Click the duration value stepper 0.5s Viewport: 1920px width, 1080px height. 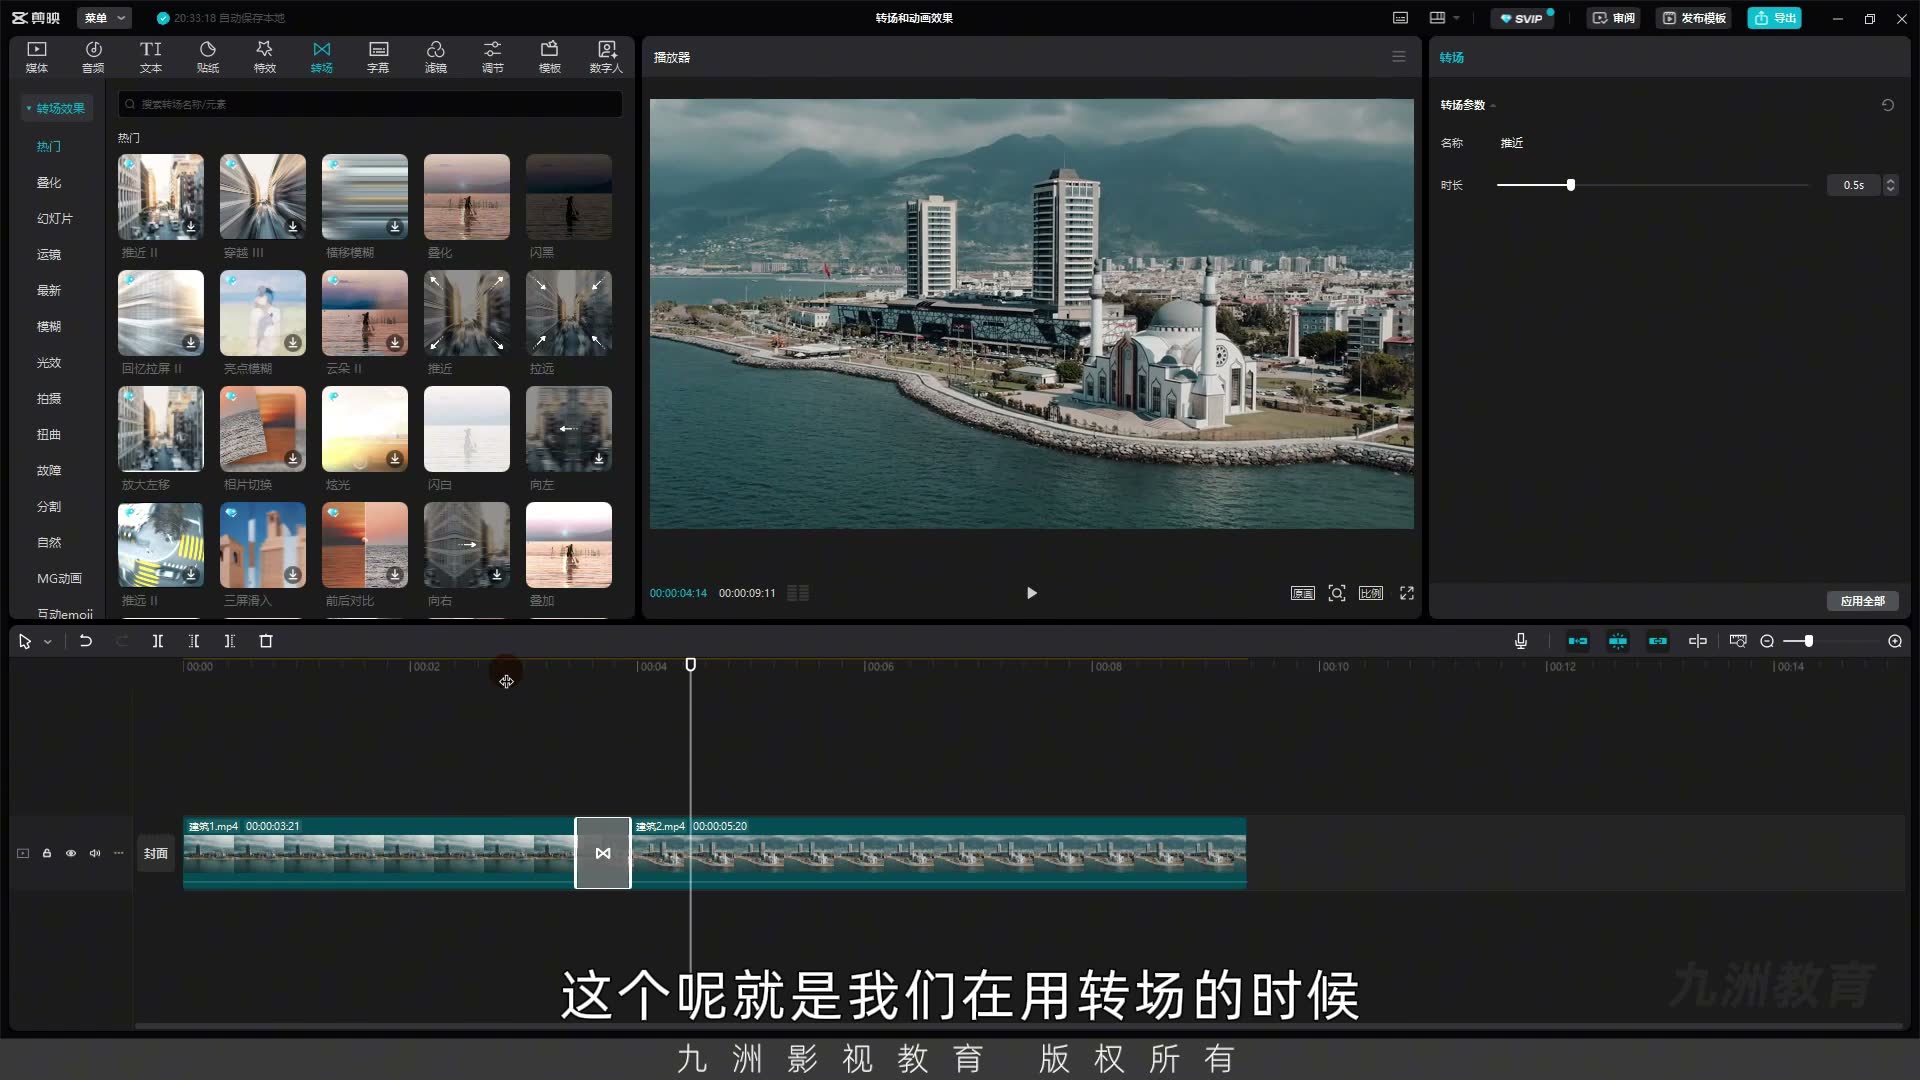pyautogui.click(x=1890, y=185)
